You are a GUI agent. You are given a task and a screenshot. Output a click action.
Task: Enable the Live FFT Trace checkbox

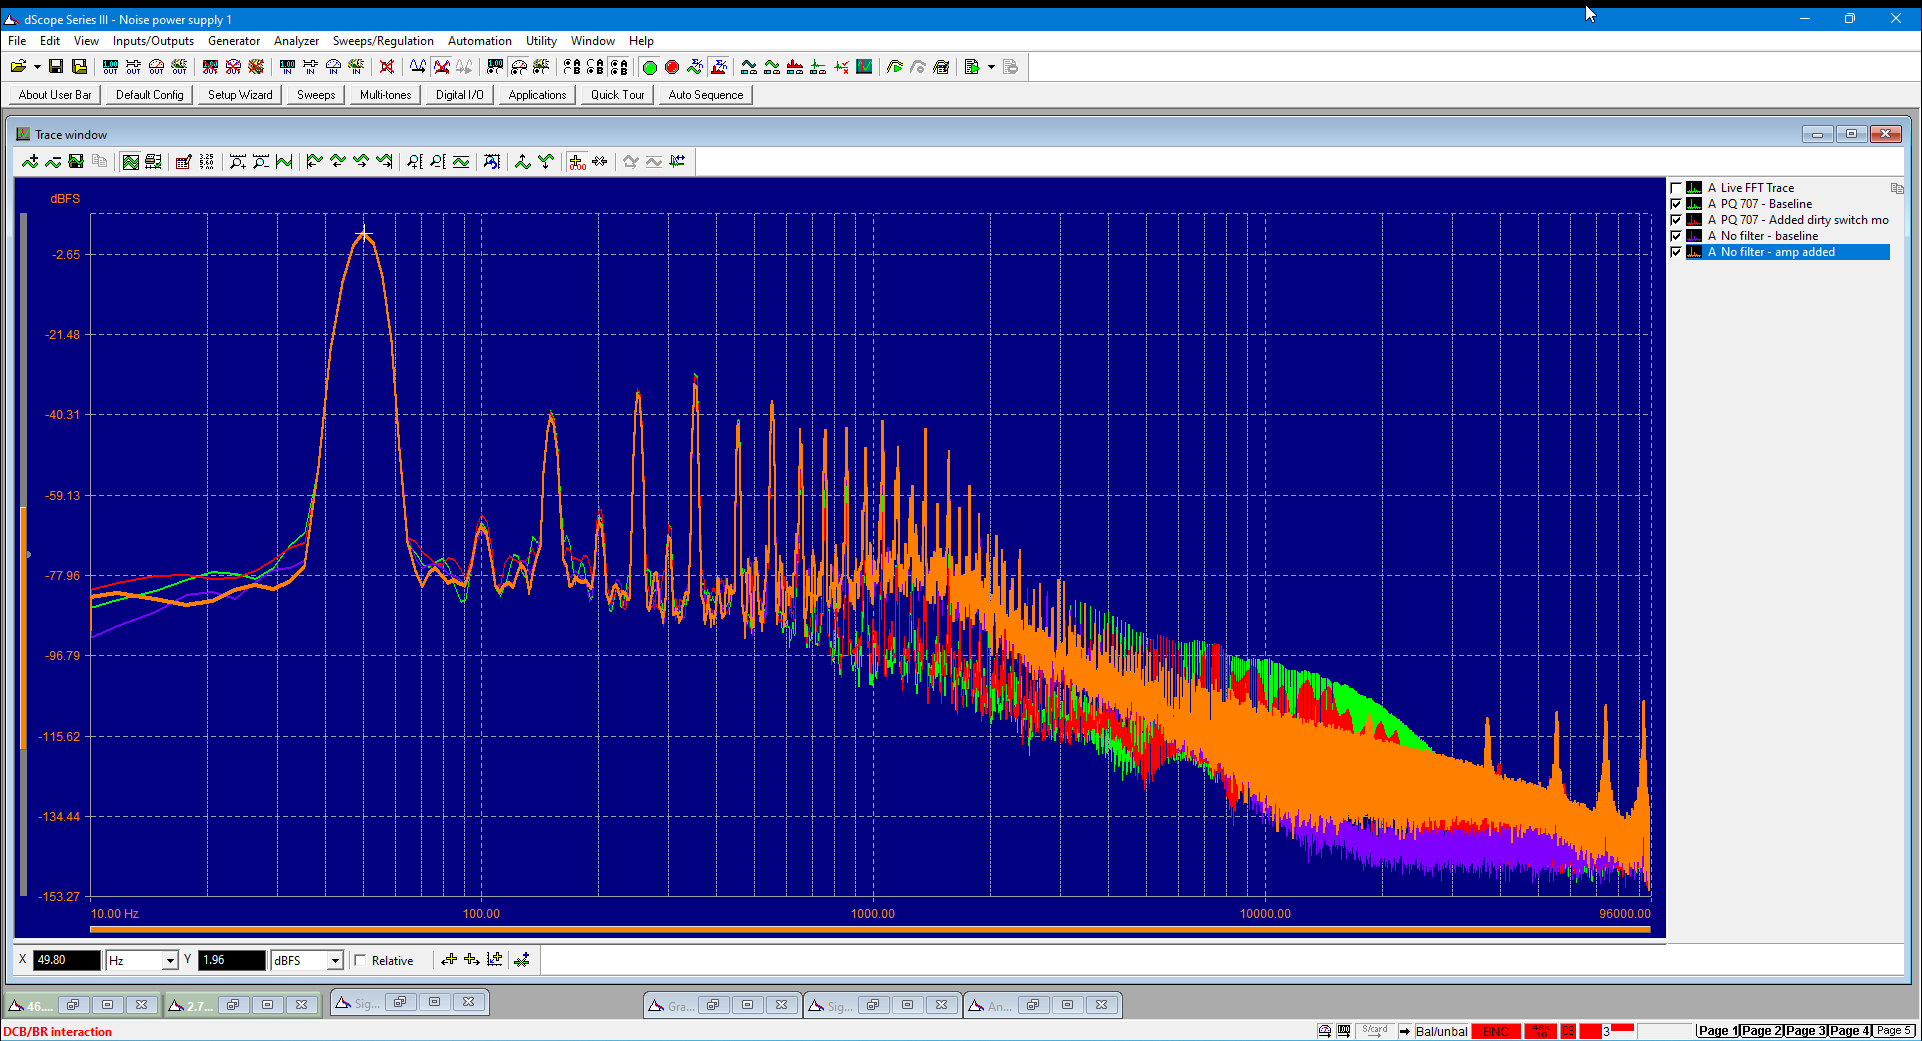[x=1677, y=188]
